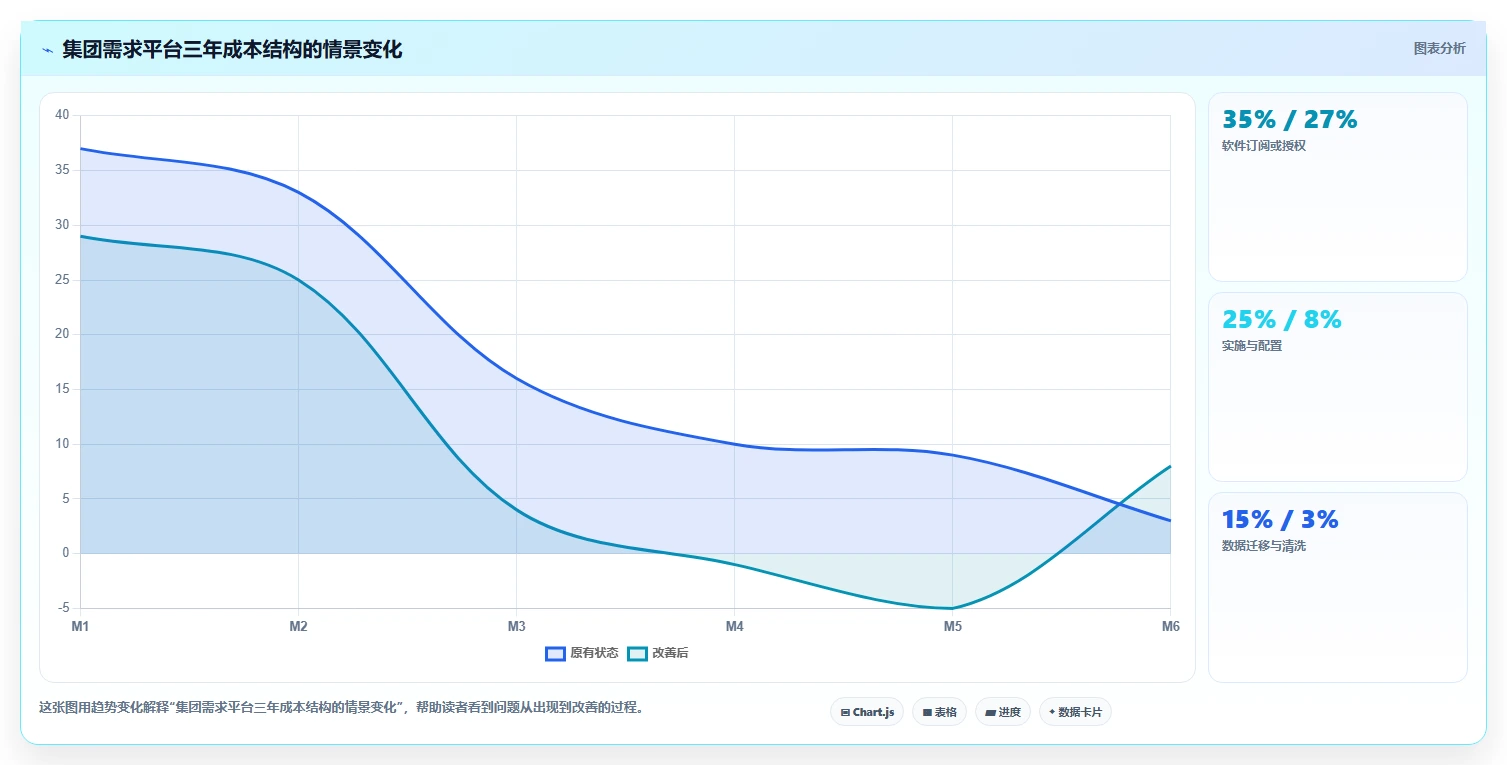Click the 原有状态 line point at M3
This screenshot has width=1507, height=765.
coord(516,378)
